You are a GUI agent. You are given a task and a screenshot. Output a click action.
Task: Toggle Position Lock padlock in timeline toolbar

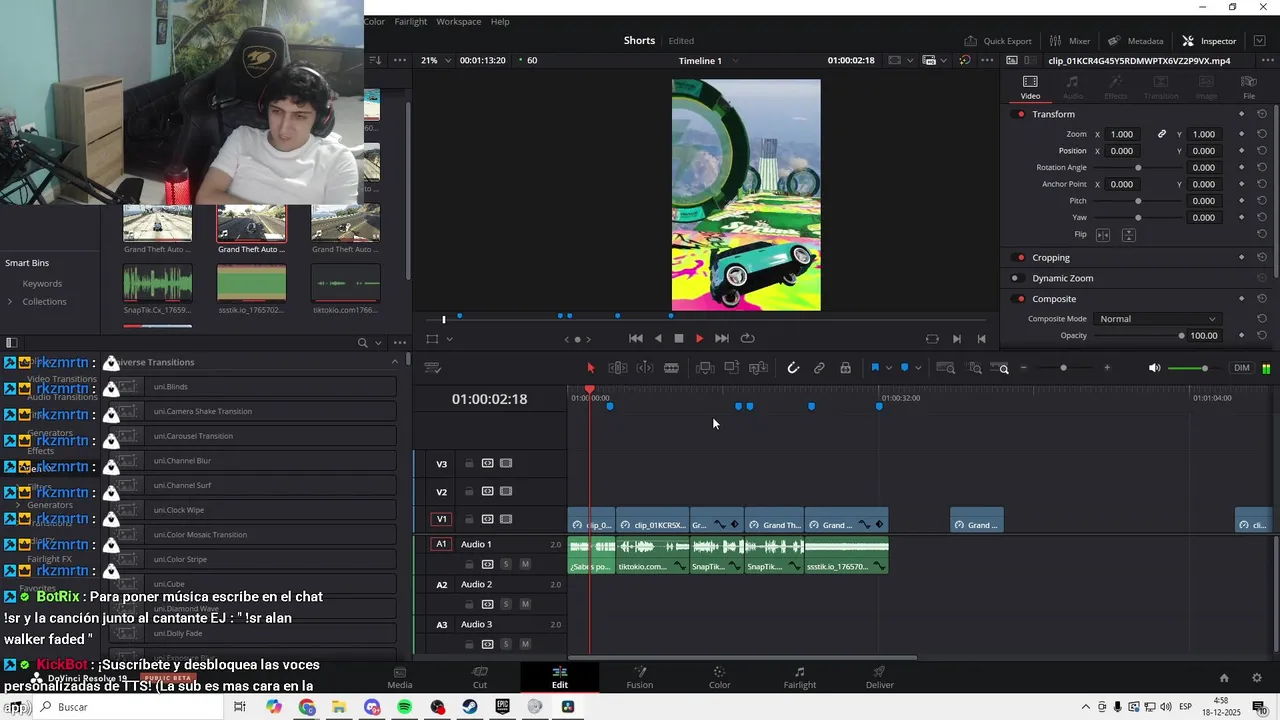tap(845, 368)
